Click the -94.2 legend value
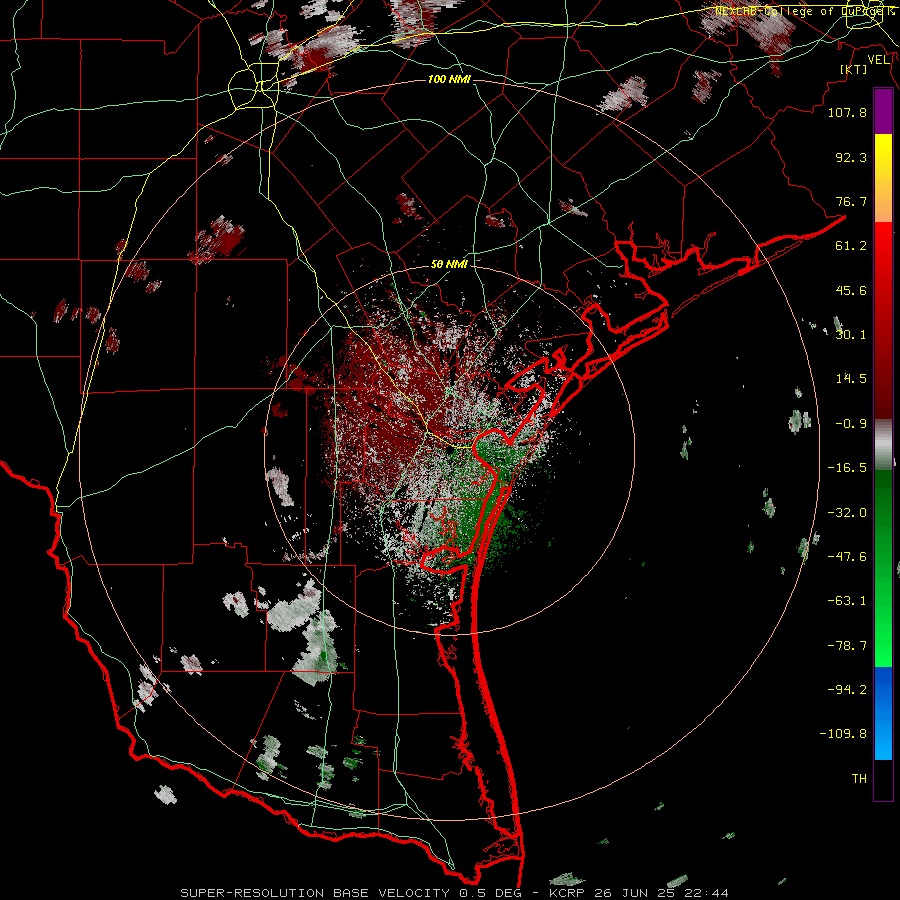This screenshot has width=900, height=900. [847, 689]
